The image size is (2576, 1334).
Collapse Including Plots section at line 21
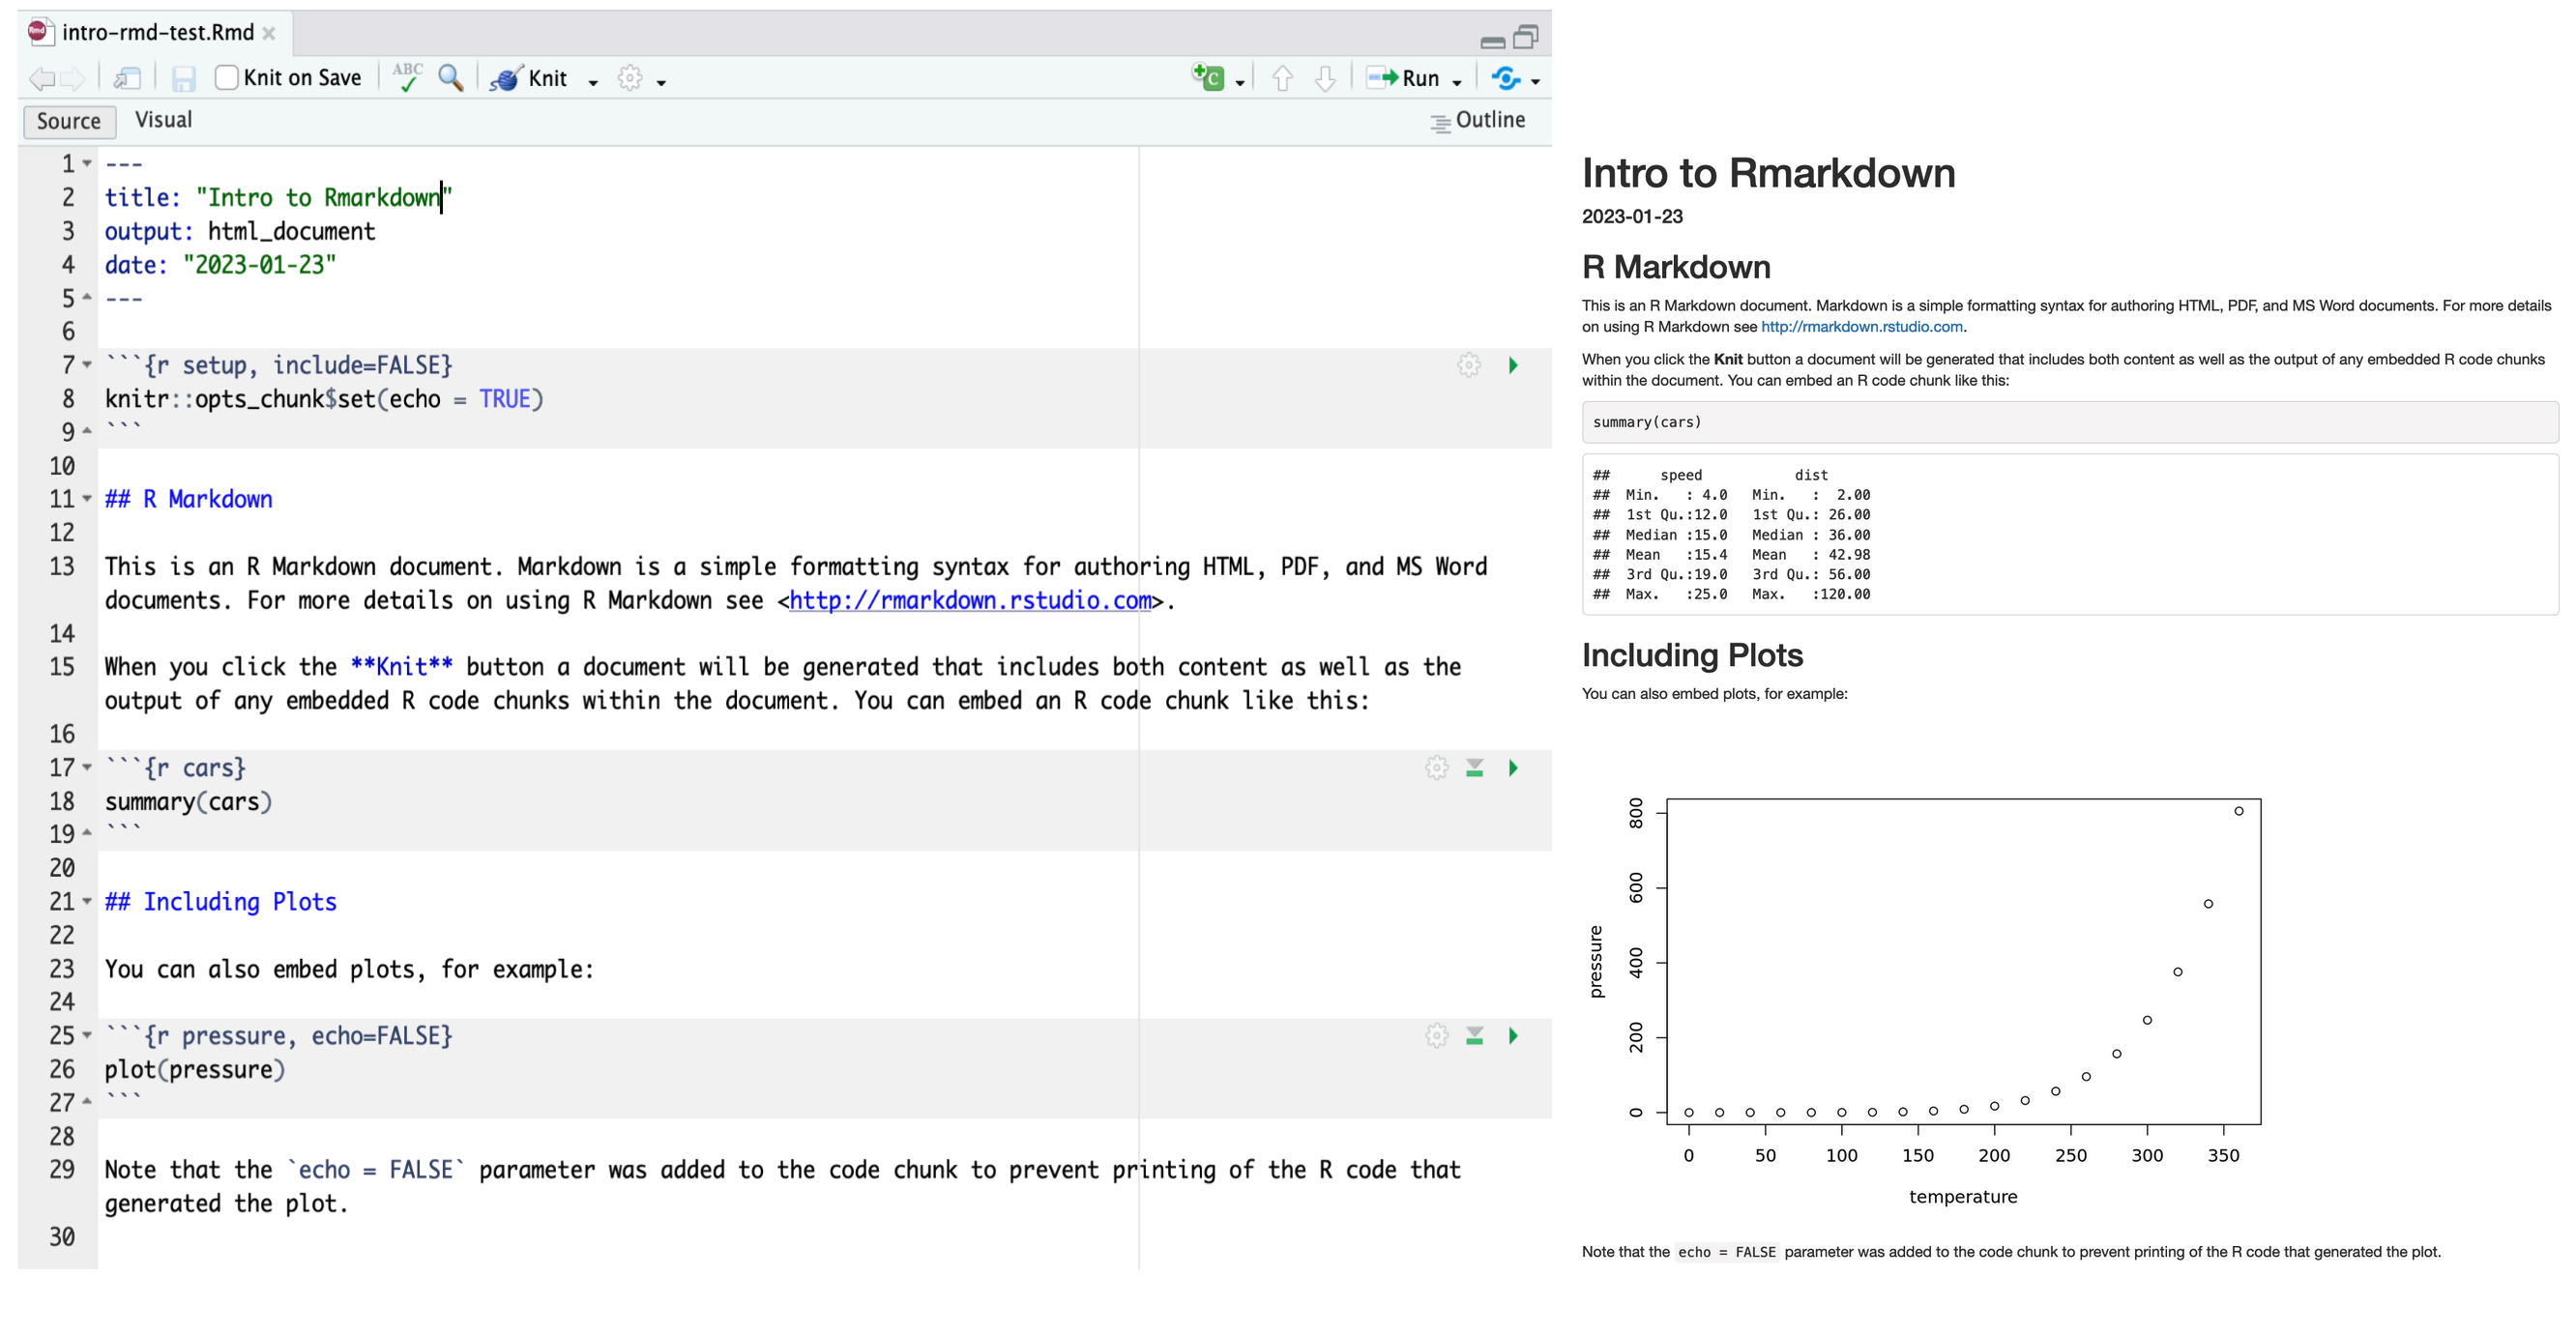87,902
